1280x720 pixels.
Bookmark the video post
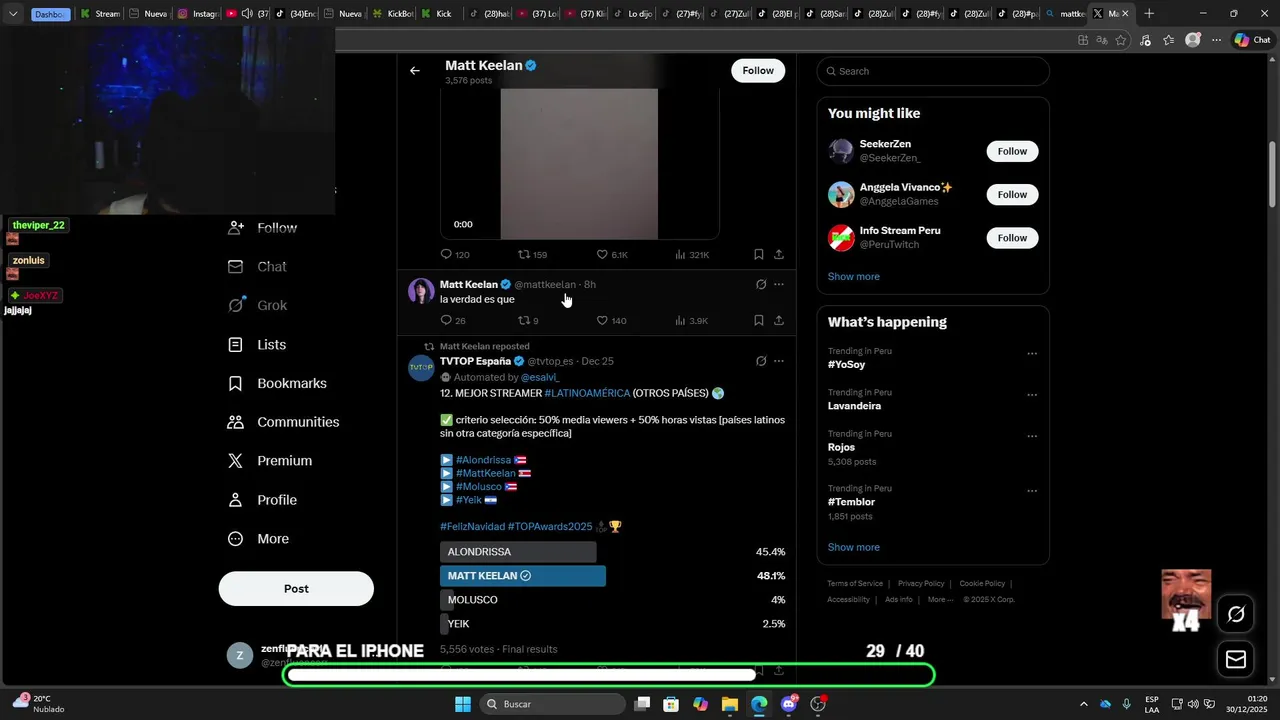759,255
